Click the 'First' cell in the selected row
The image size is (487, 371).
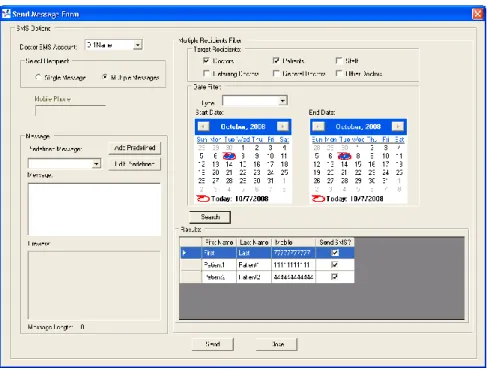tap(219, 253)
